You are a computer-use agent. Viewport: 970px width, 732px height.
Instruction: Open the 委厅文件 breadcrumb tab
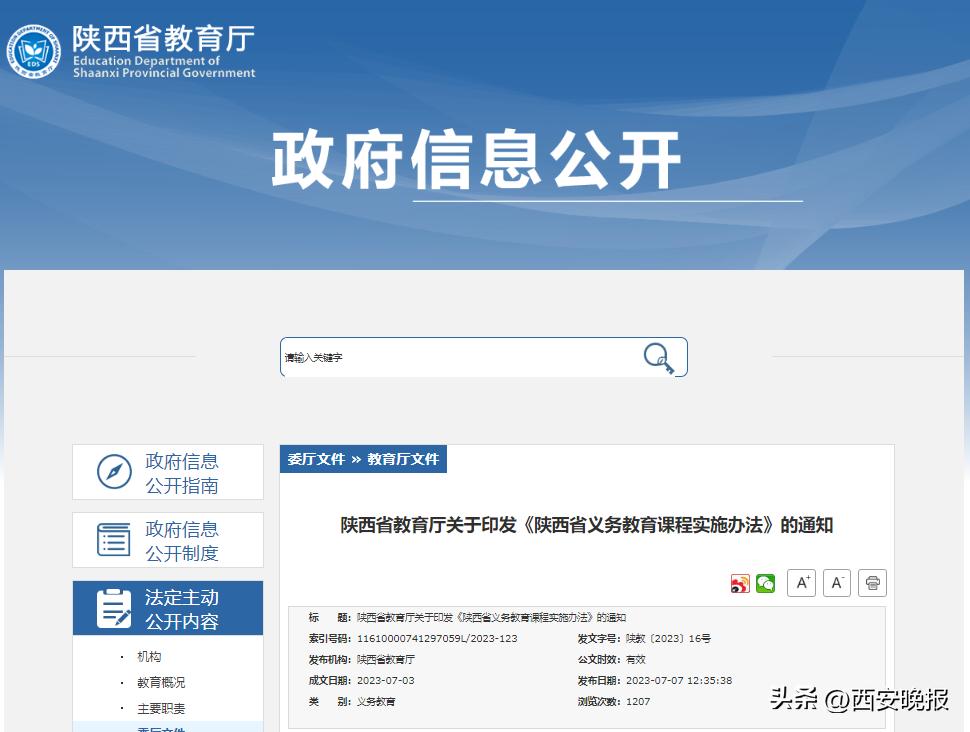coord(316,459)
